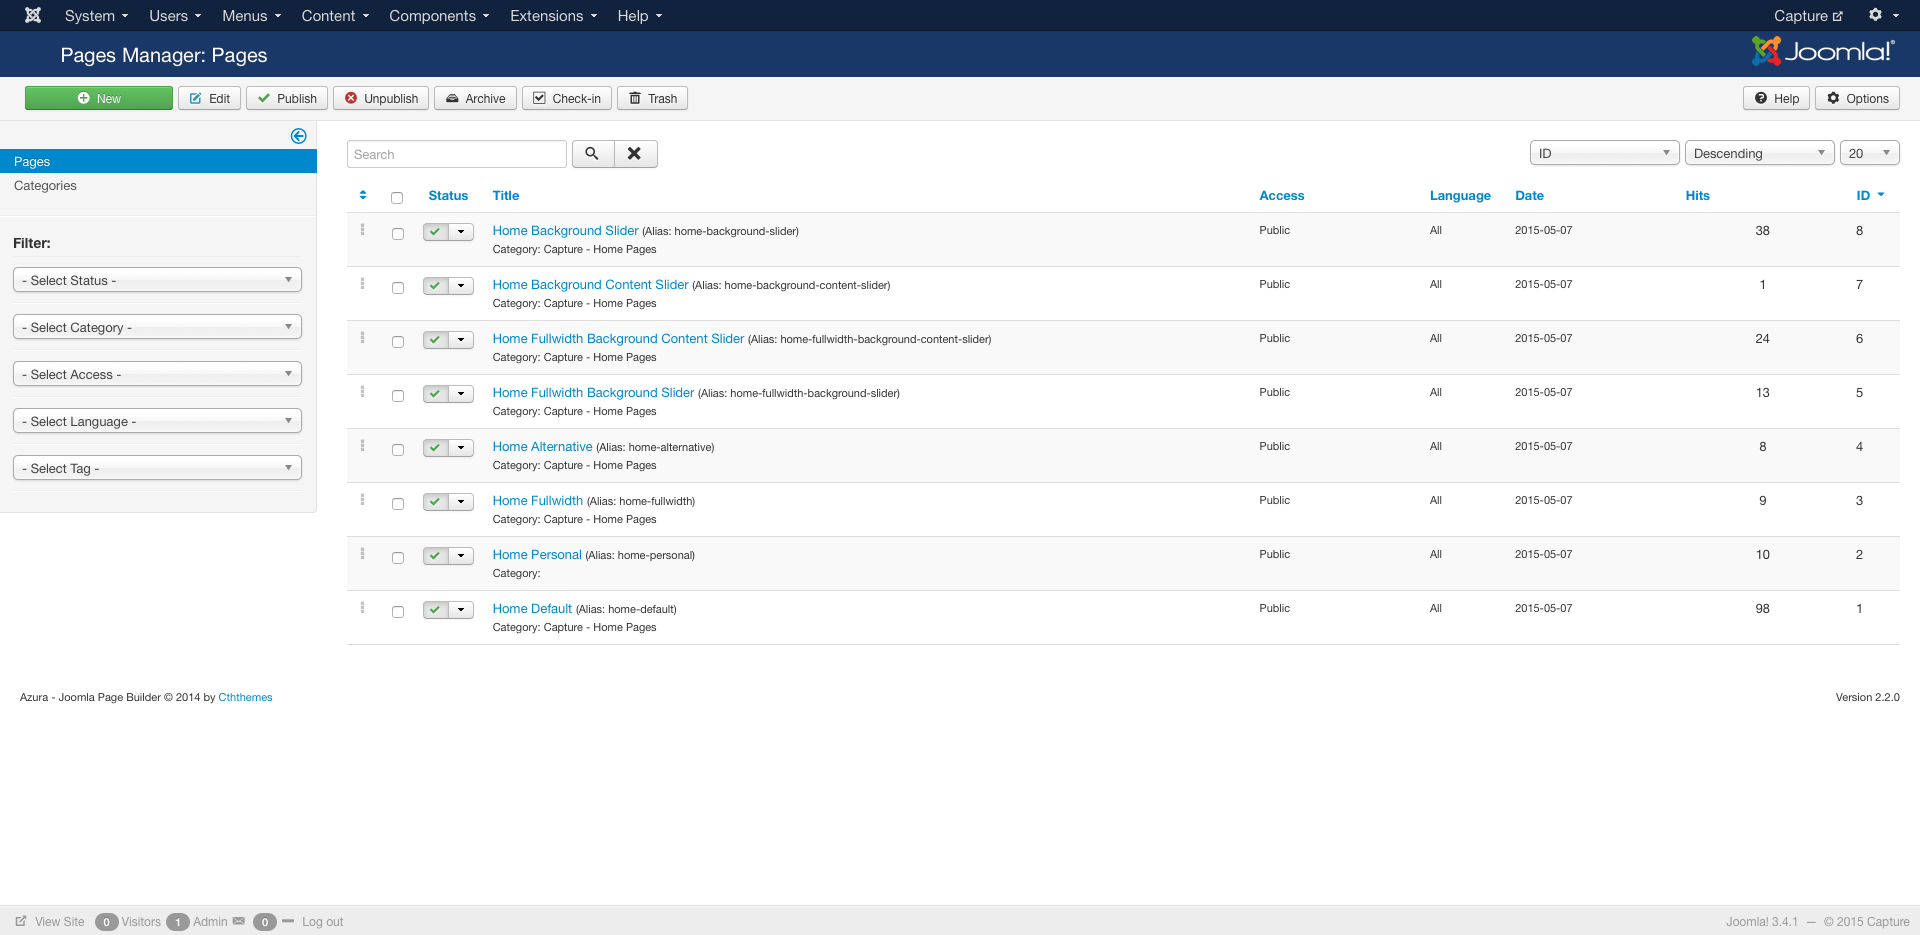Select the Home Background Slider checkbox

coord(397,234)
